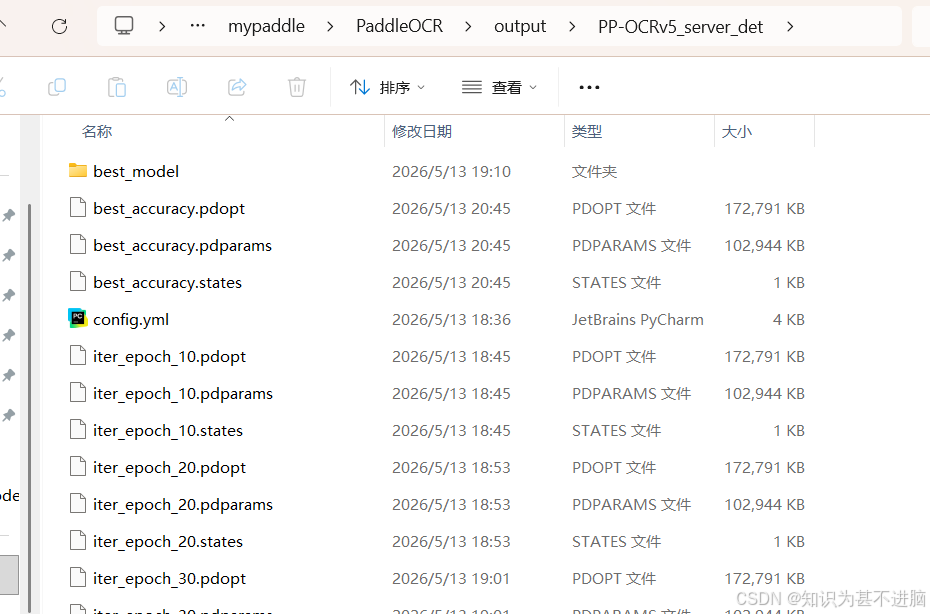Click date 2026/5/13 19:10 of best_model

451,171
